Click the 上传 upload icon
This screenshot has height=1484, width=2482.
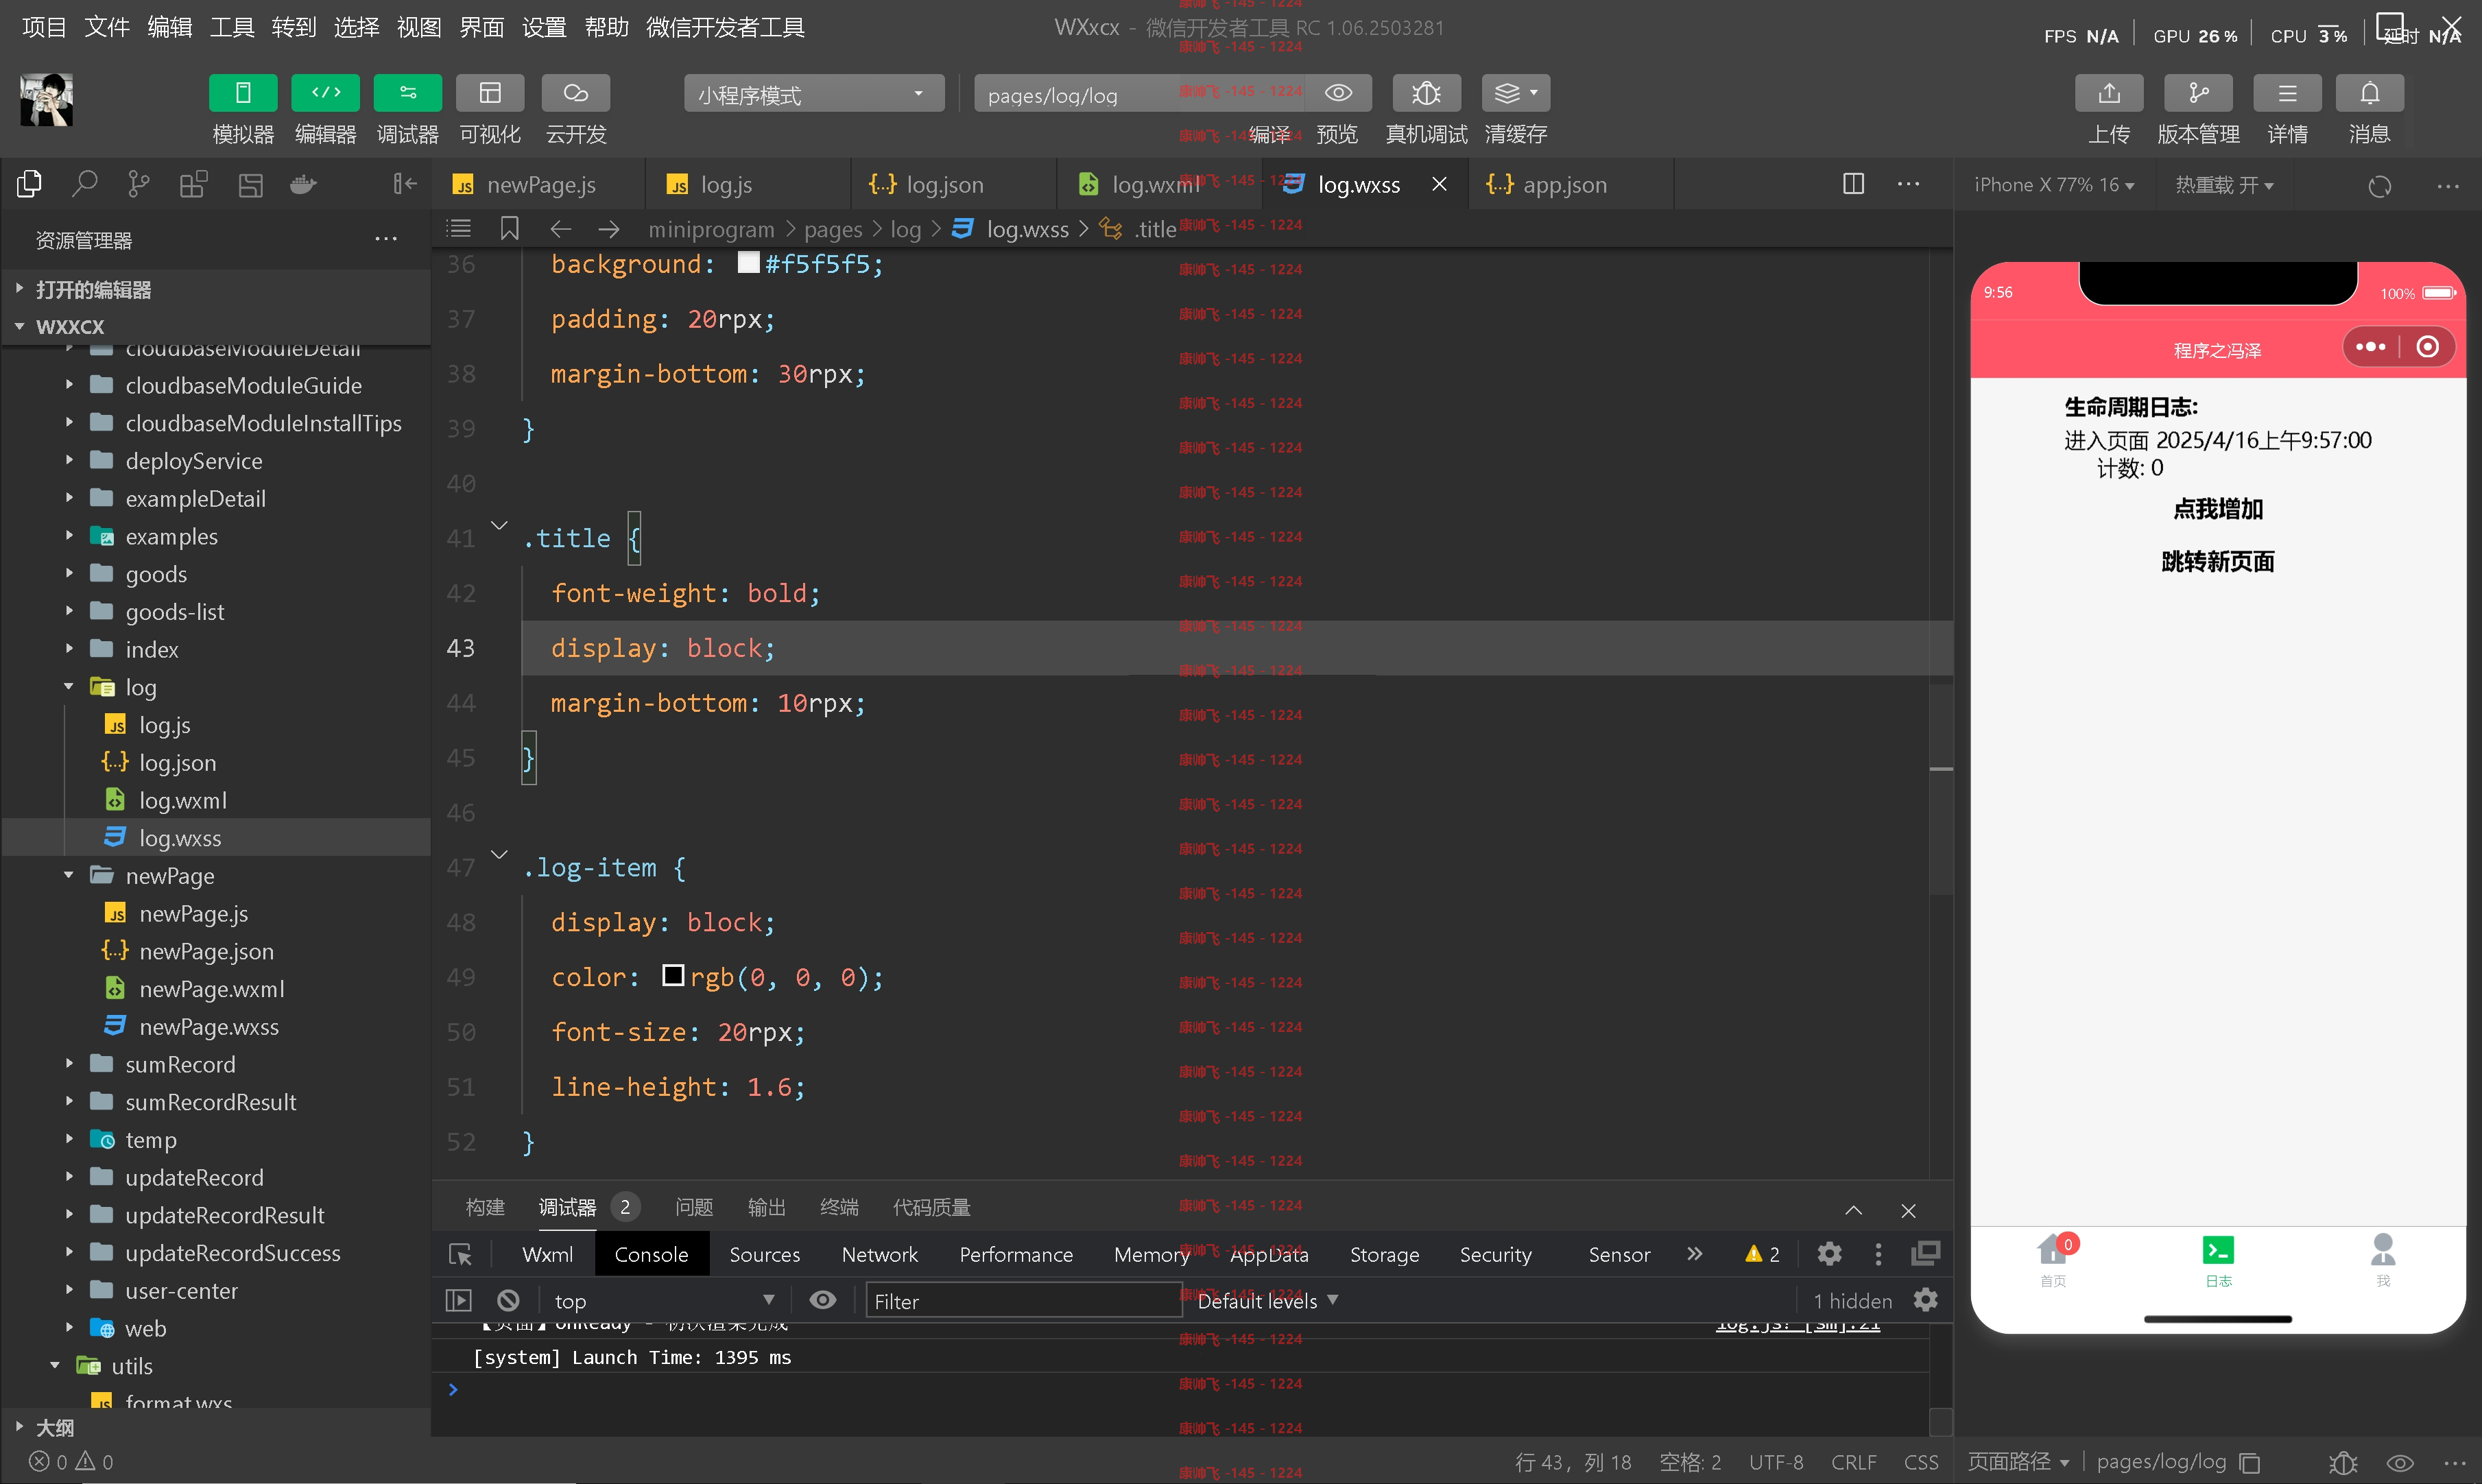tap(2109, 93)
